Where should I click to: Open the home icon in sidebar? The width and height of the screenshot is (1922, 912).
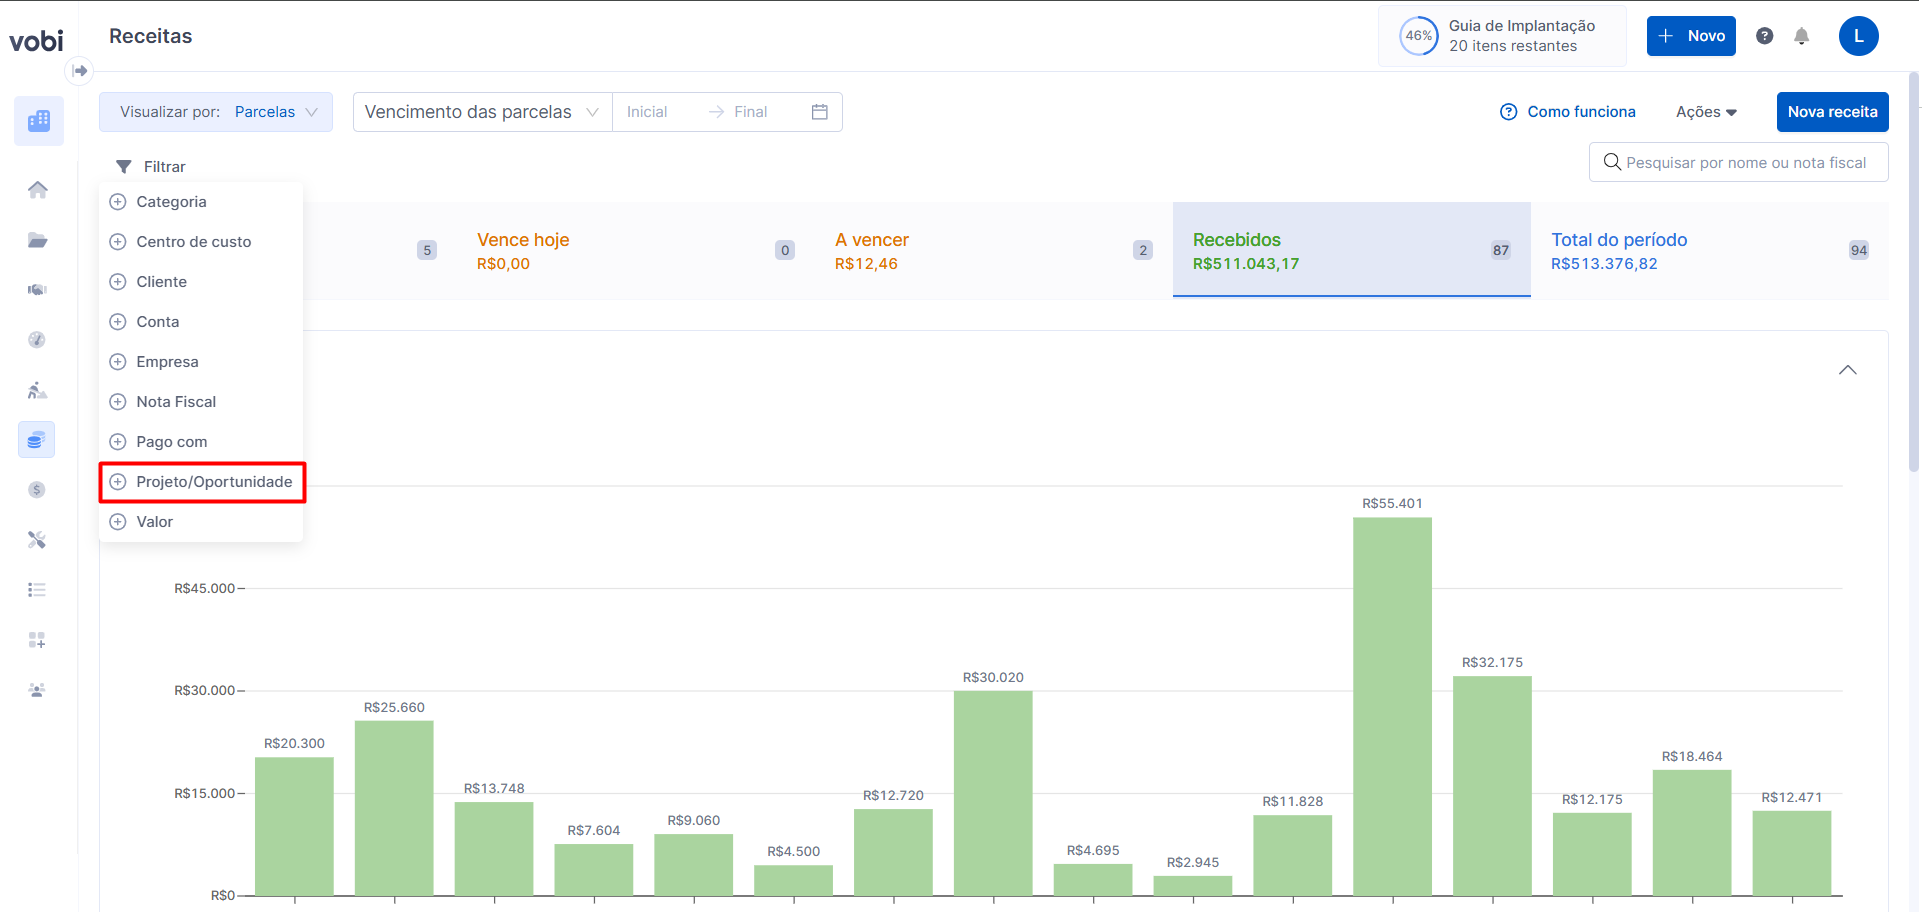(x=38, y=190)
